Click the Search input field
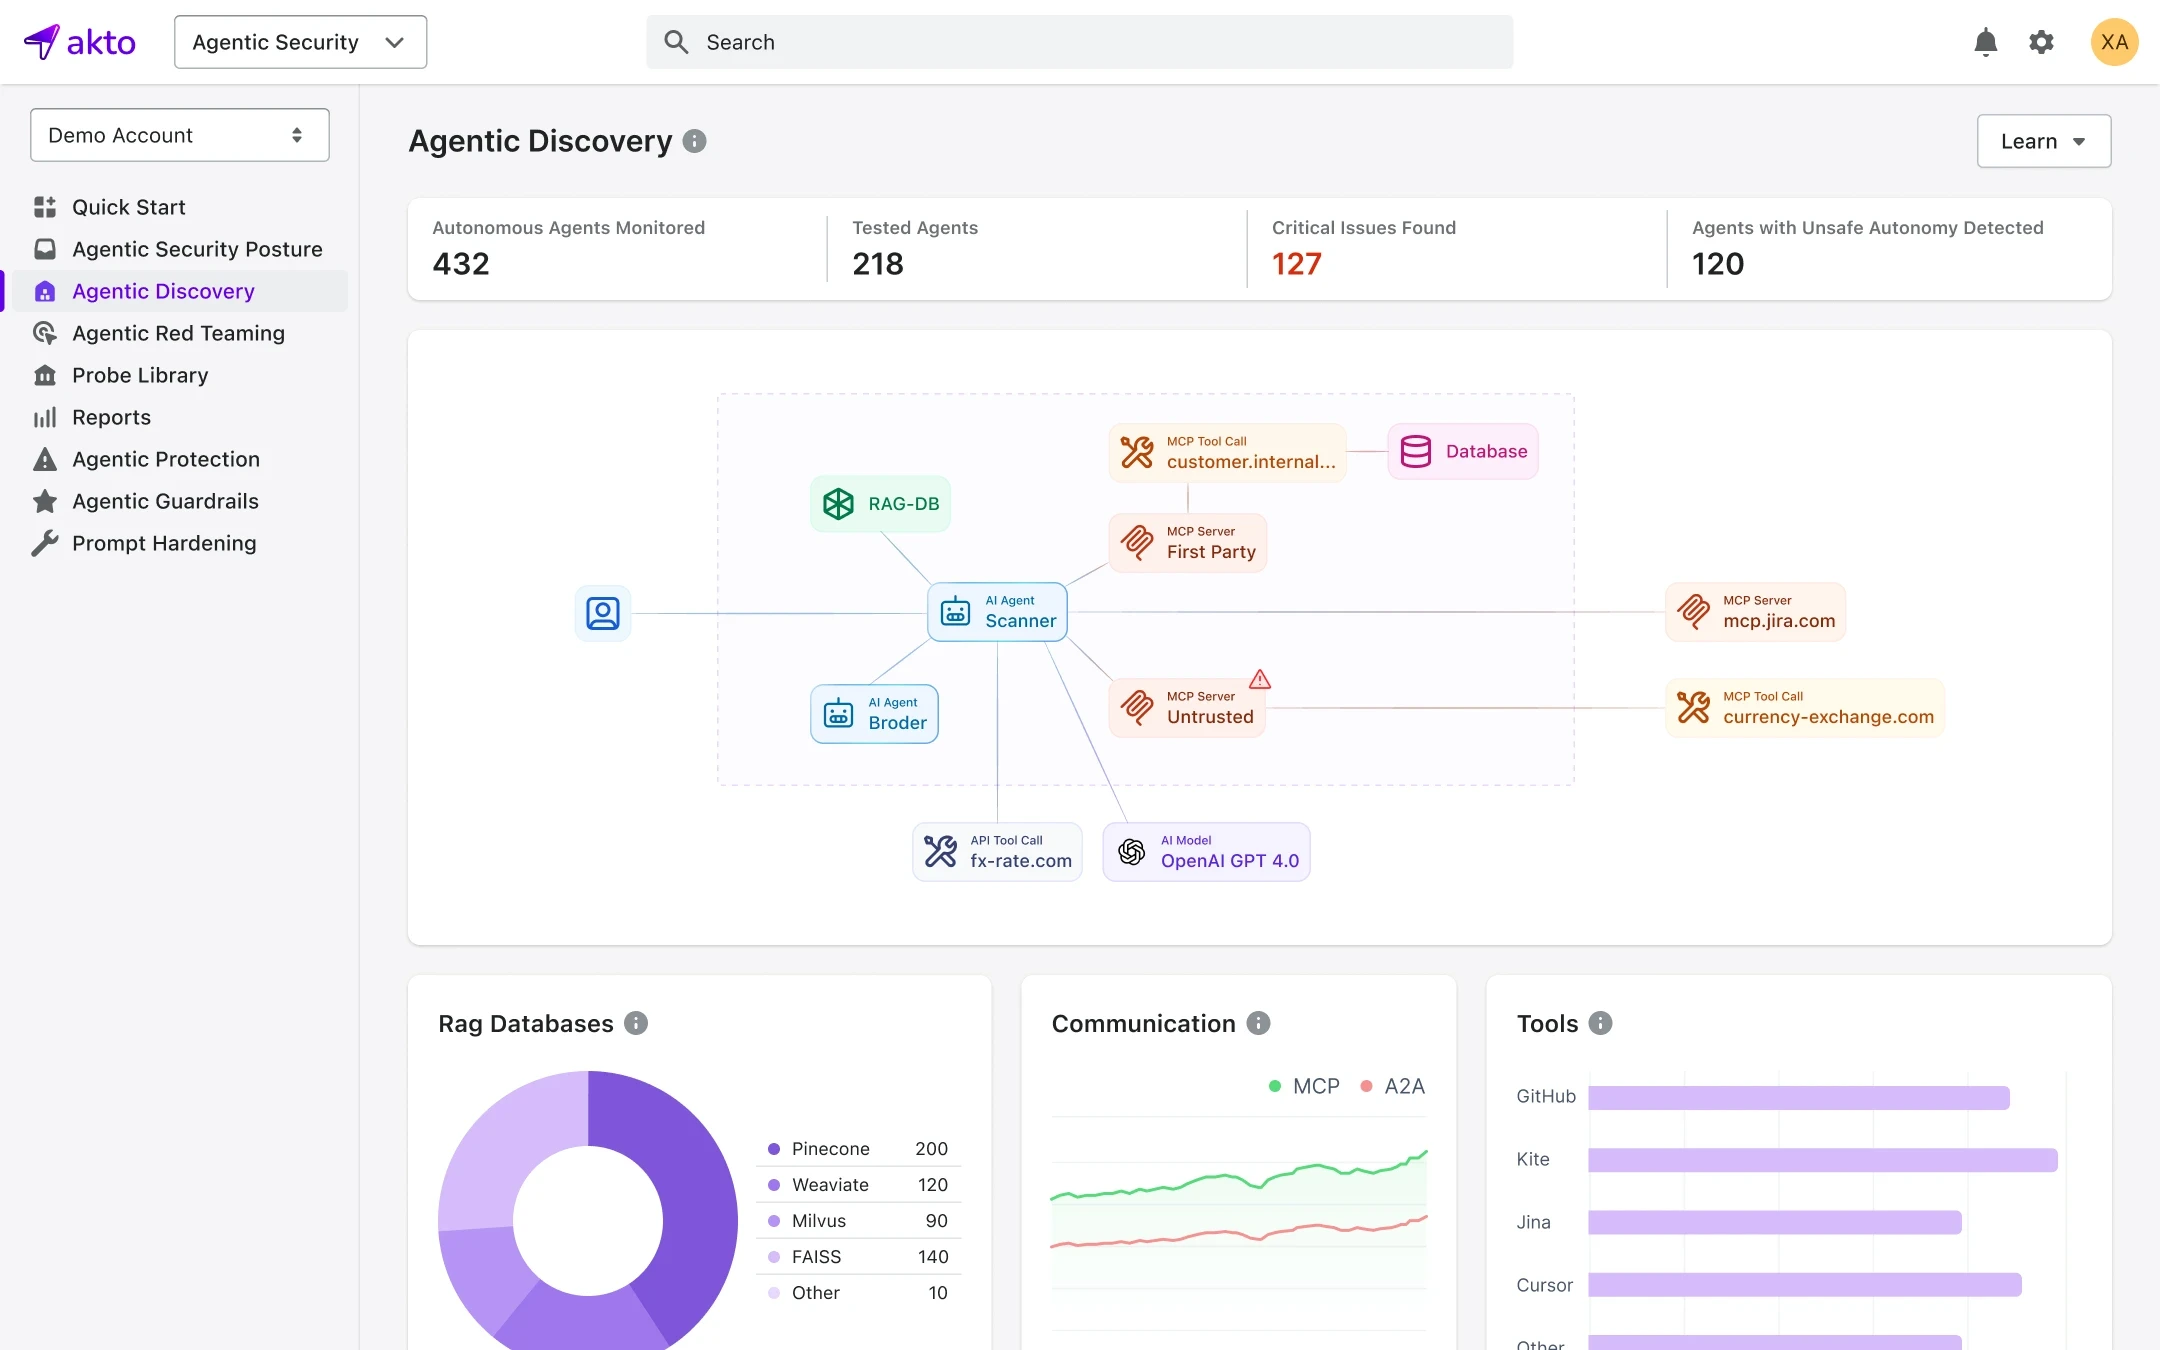 click(x=1080, y=42)
